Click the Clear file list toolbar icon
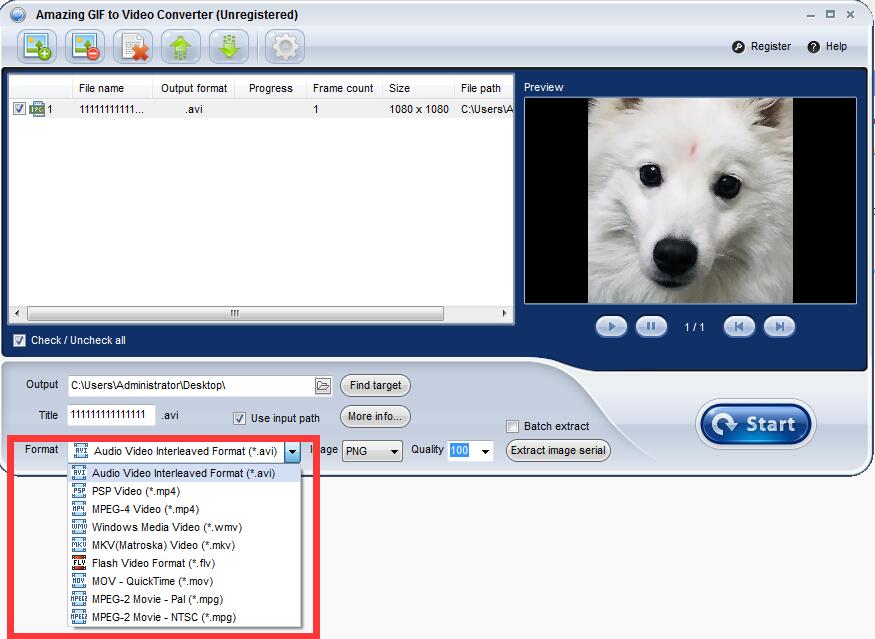The height and width of the screenshot is (639, 875). pos(133,46)
